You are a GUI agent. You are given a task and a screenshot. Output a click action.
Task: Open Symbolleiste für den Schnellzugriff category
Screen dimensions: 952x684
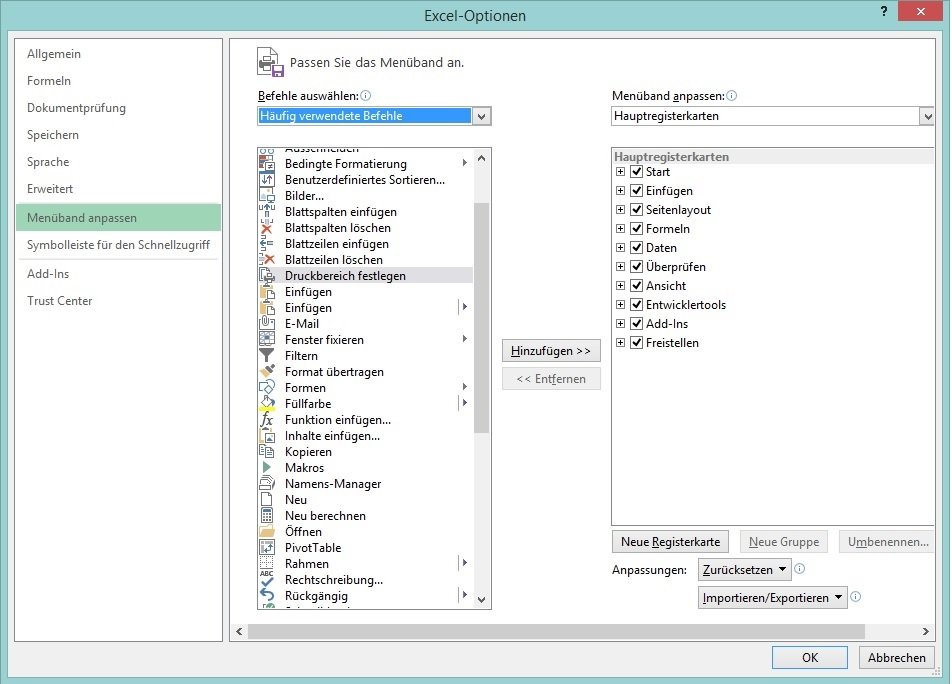click(118, 245)
